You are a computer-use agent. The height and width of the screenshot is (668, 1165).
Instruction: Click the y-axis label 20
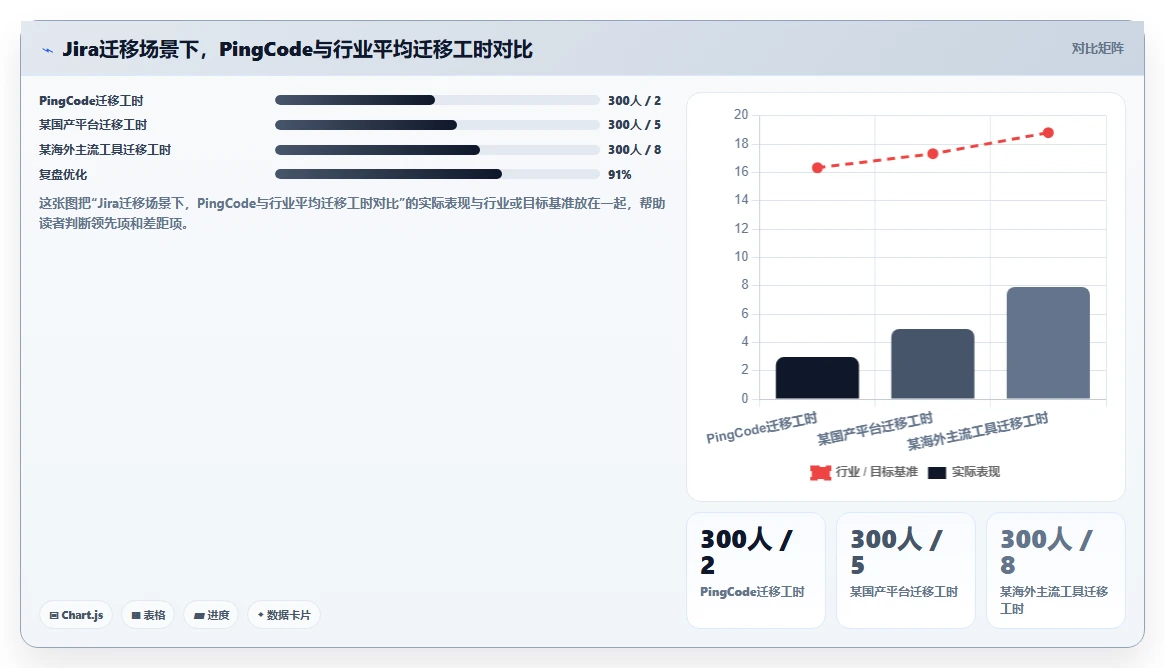741,114
